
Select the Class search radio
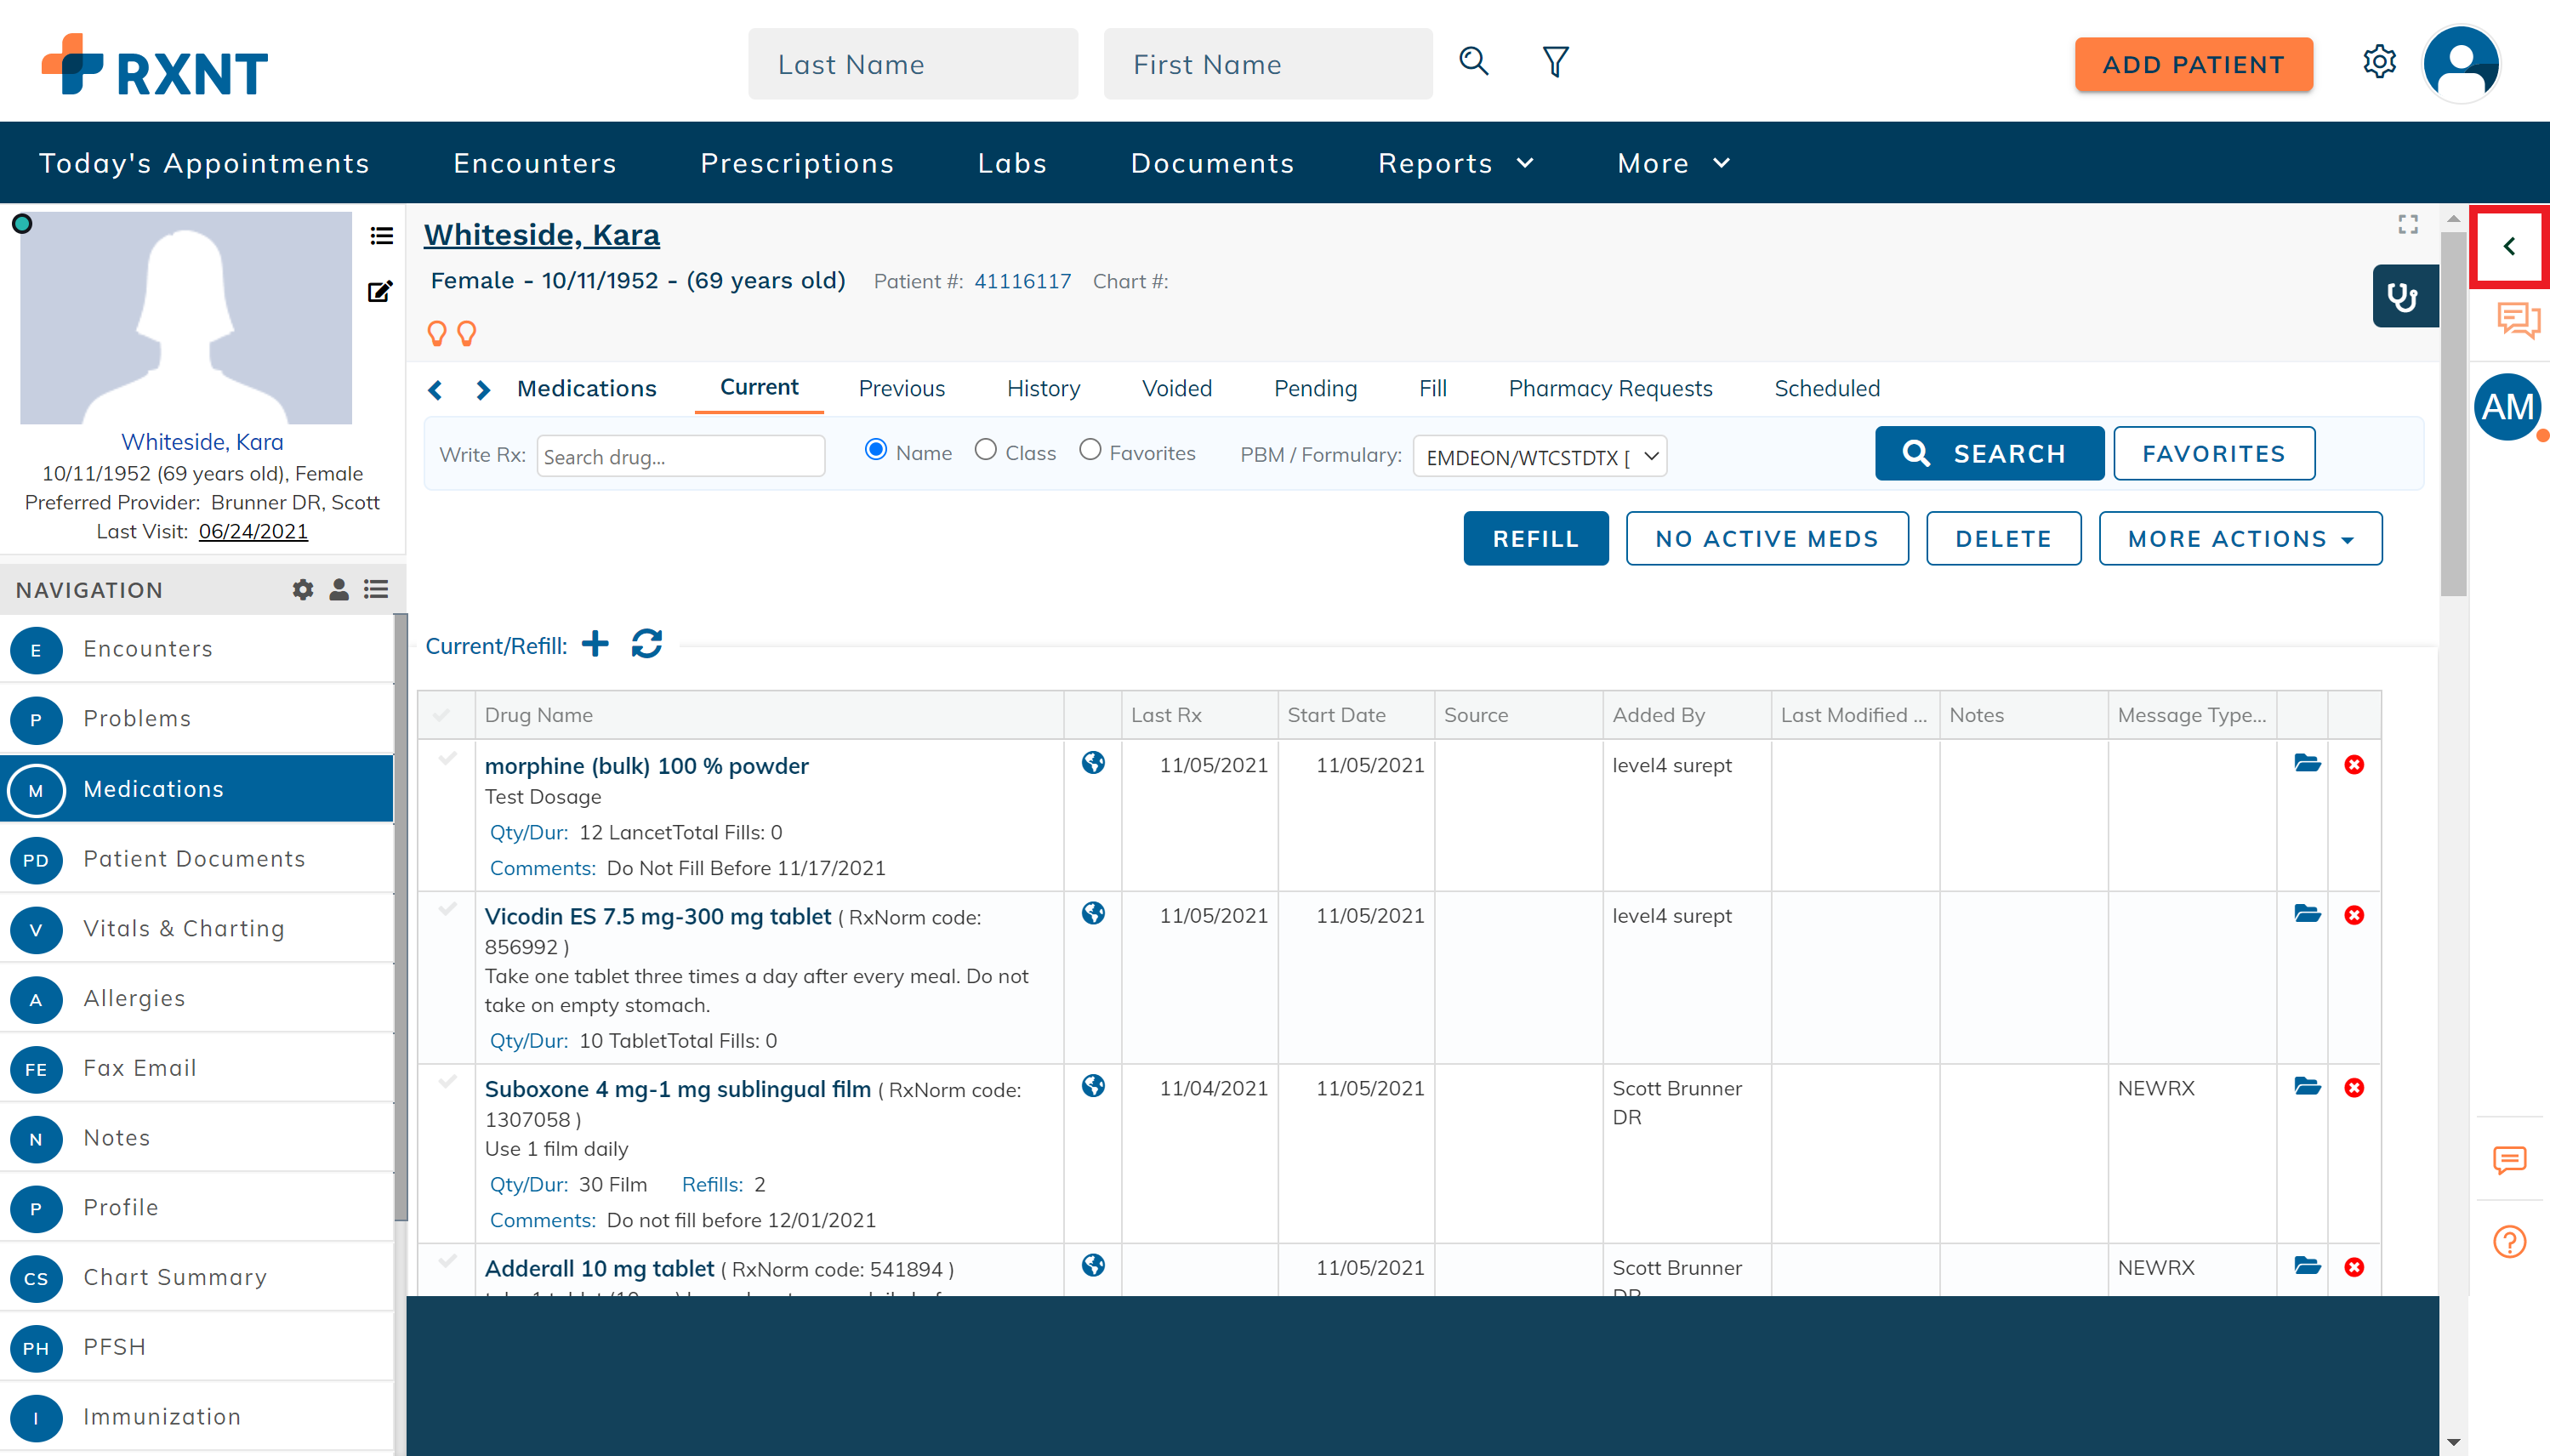tap(985, 450)
